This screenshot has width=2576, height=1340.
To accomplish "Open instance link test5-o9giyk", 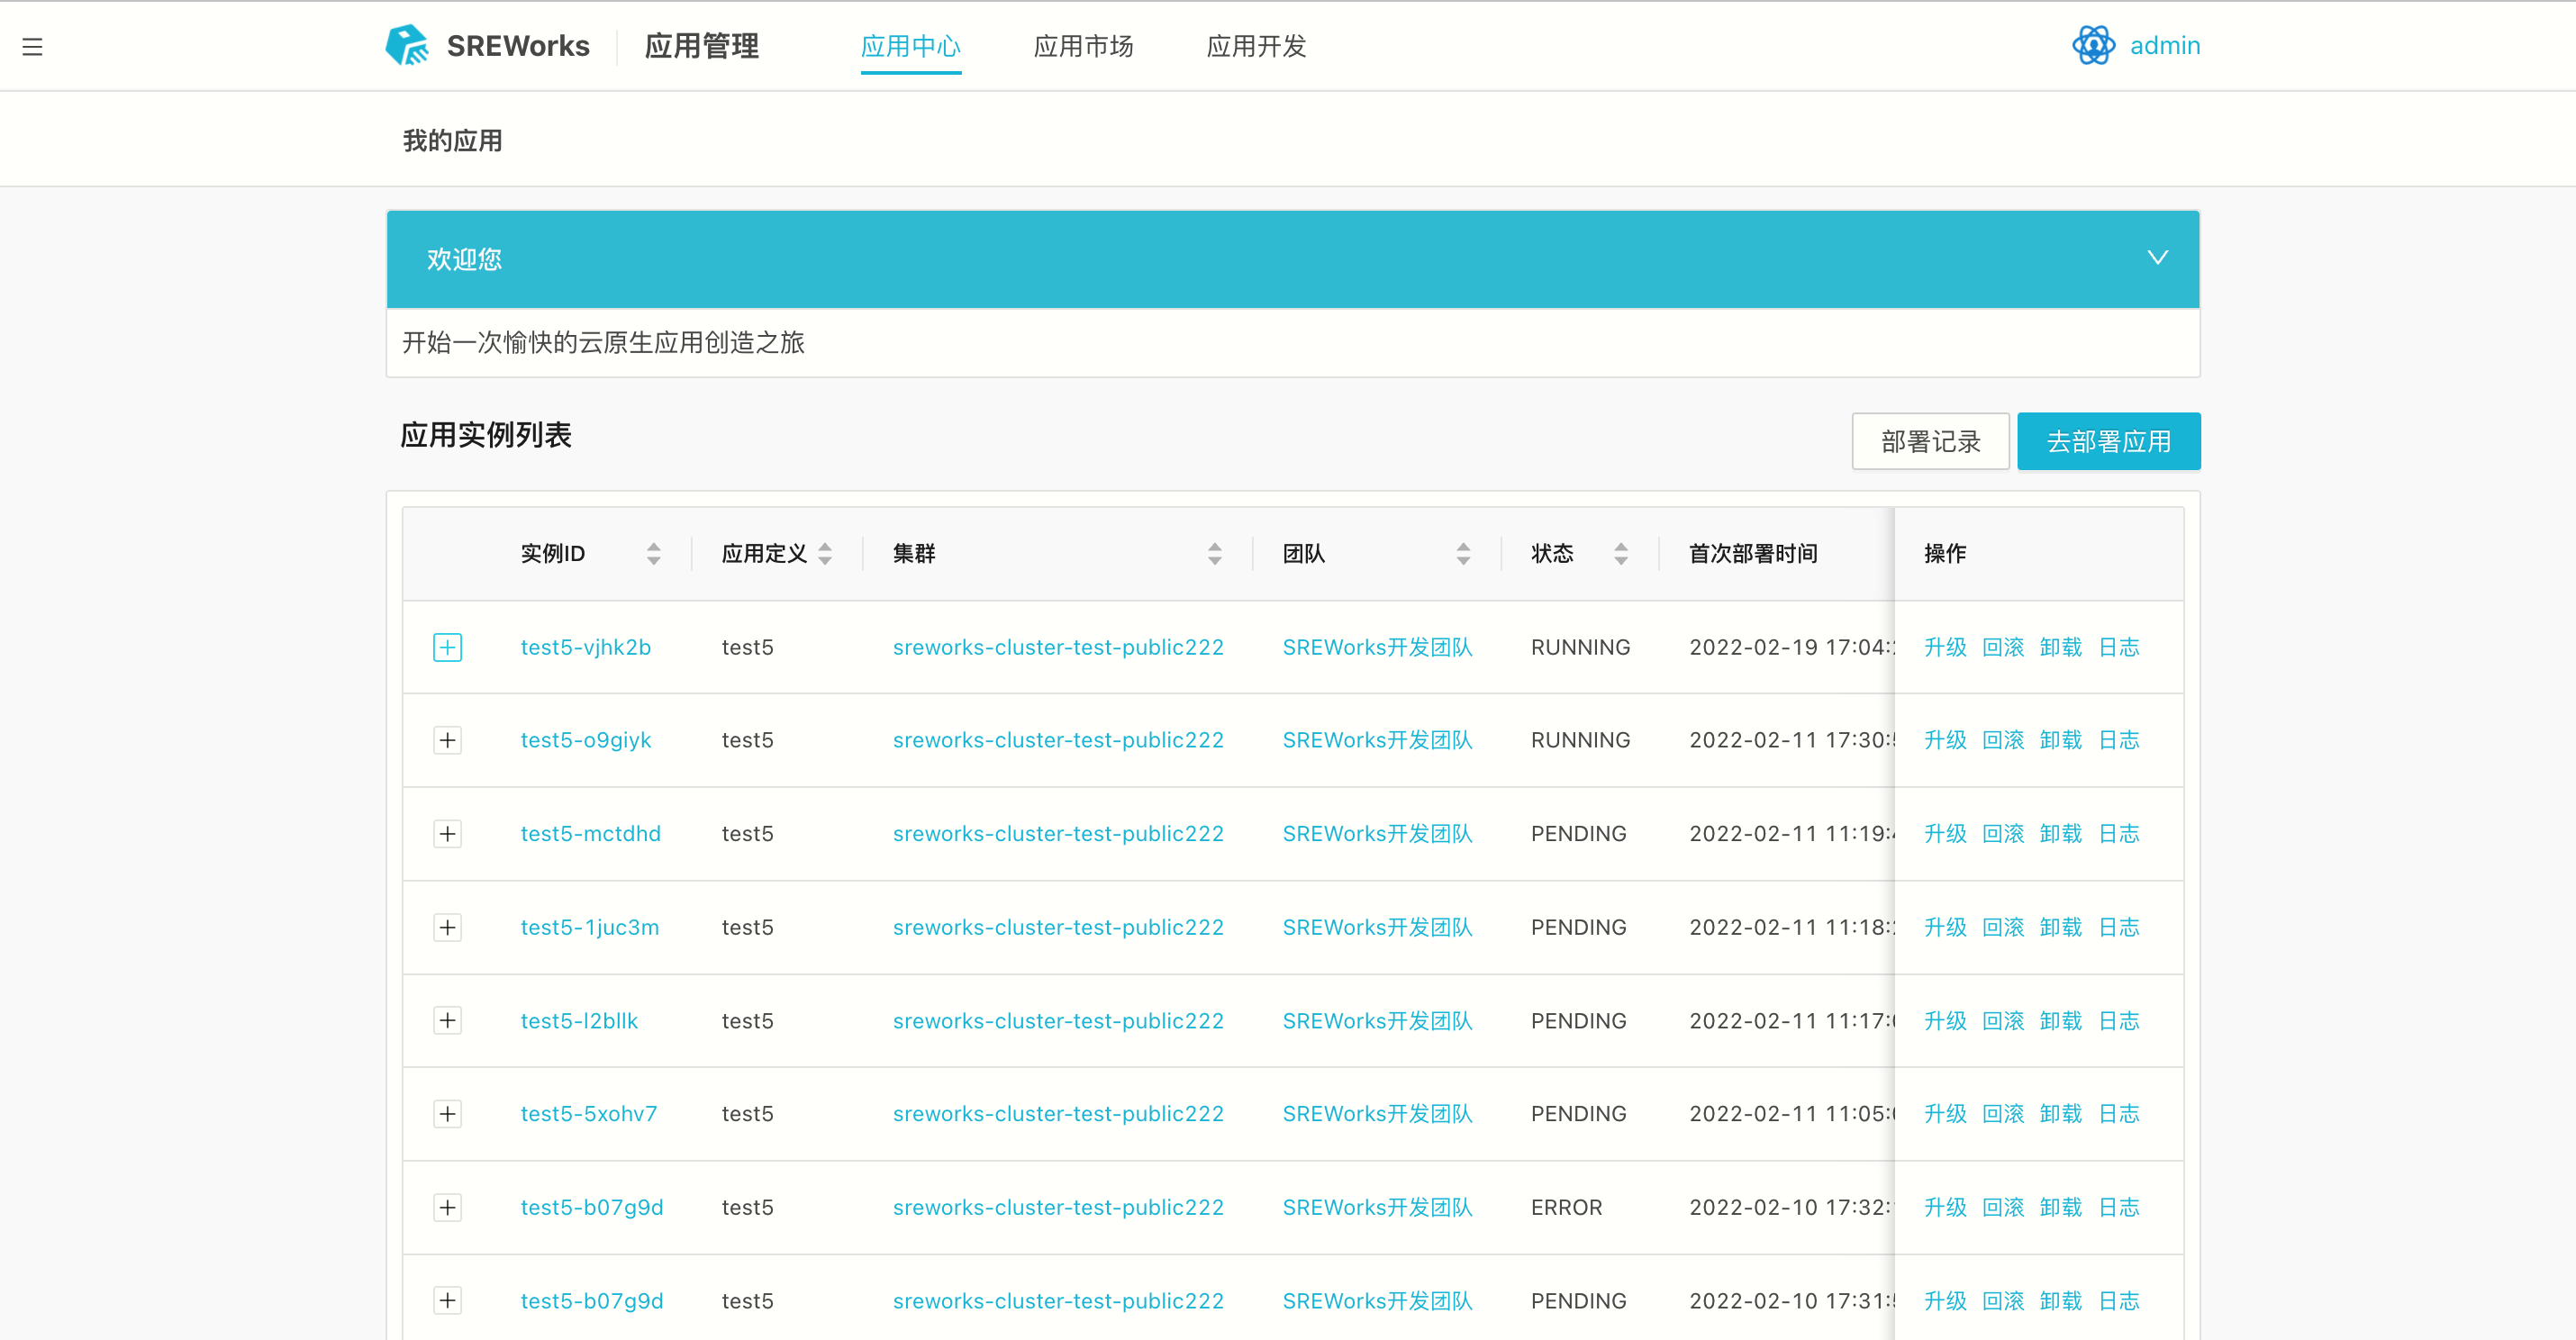I will click(x=585, y=740).
